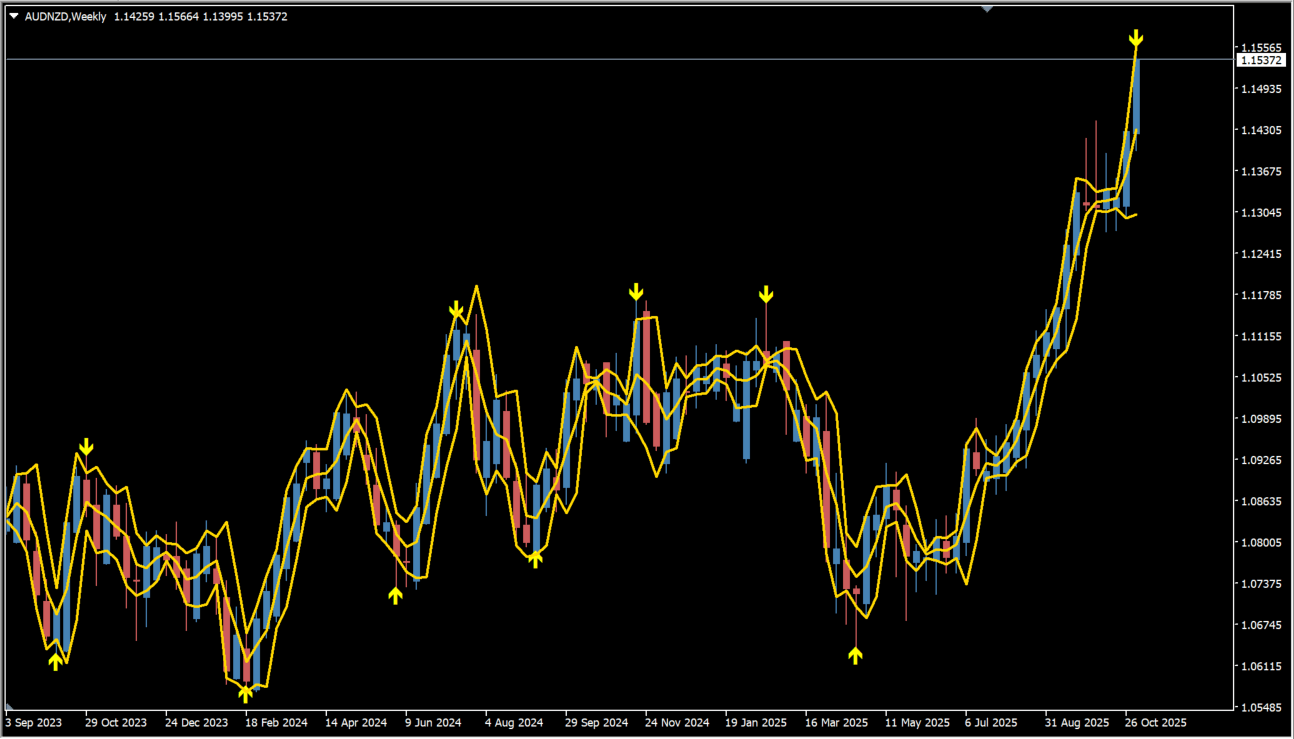
Task: Click the 1.08005 price scale label
Action: point(1259,543)
